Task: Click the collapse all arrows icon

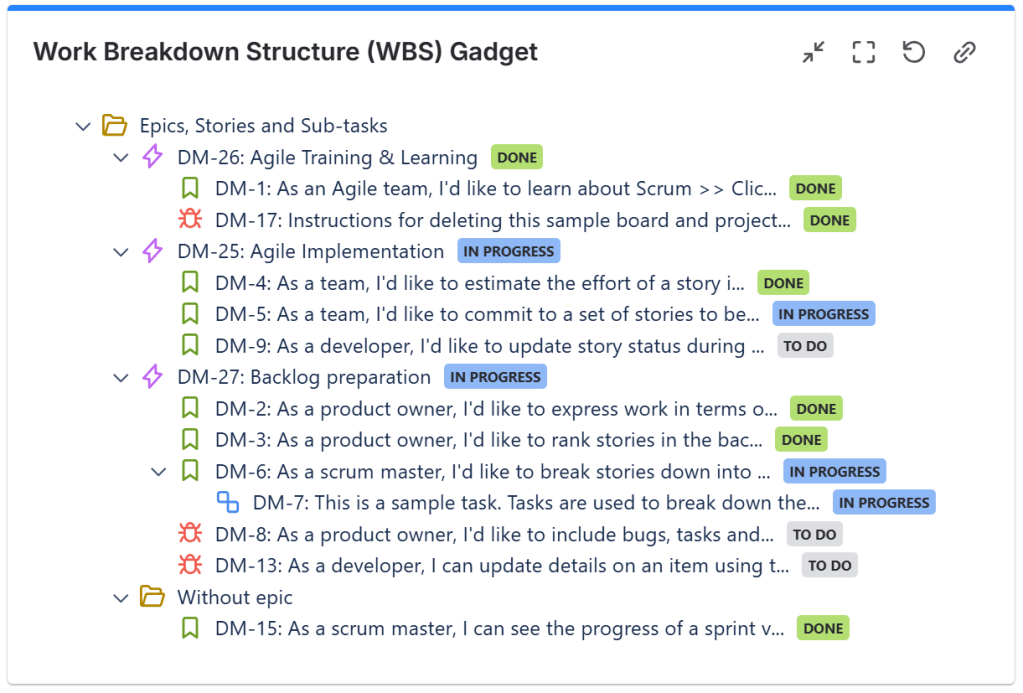Action: pyautogui.click(x=814, y=52)
